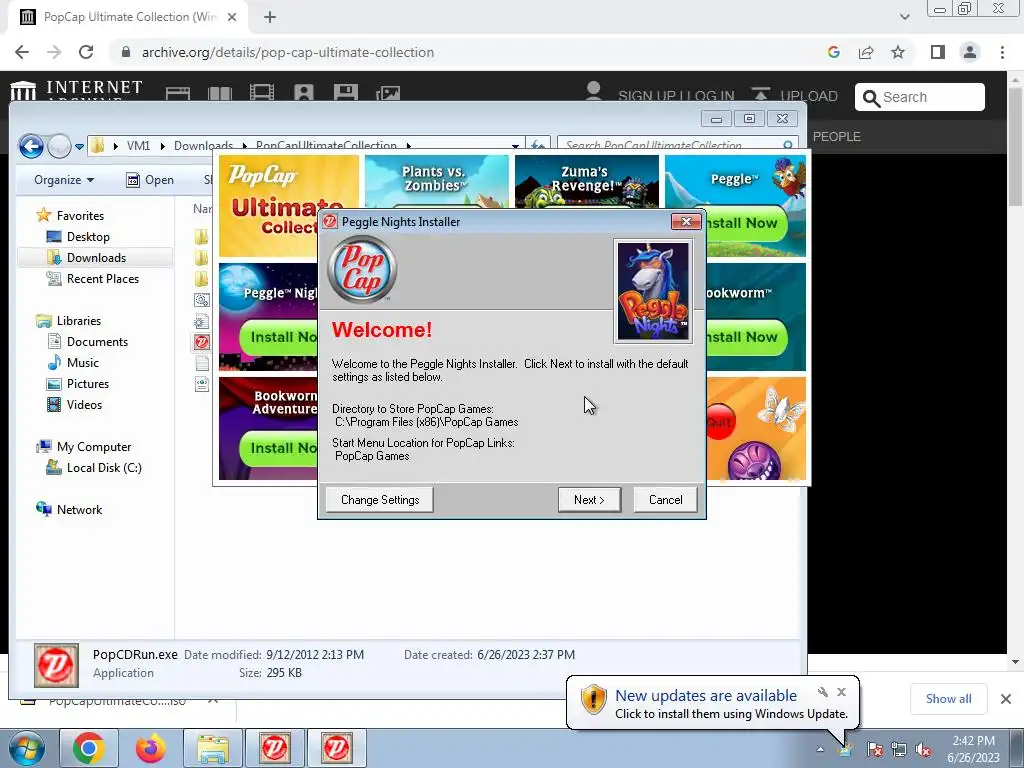Reload the archive.org page
The height and width of the screenshot is (768, 1024).
coord(86,52)
